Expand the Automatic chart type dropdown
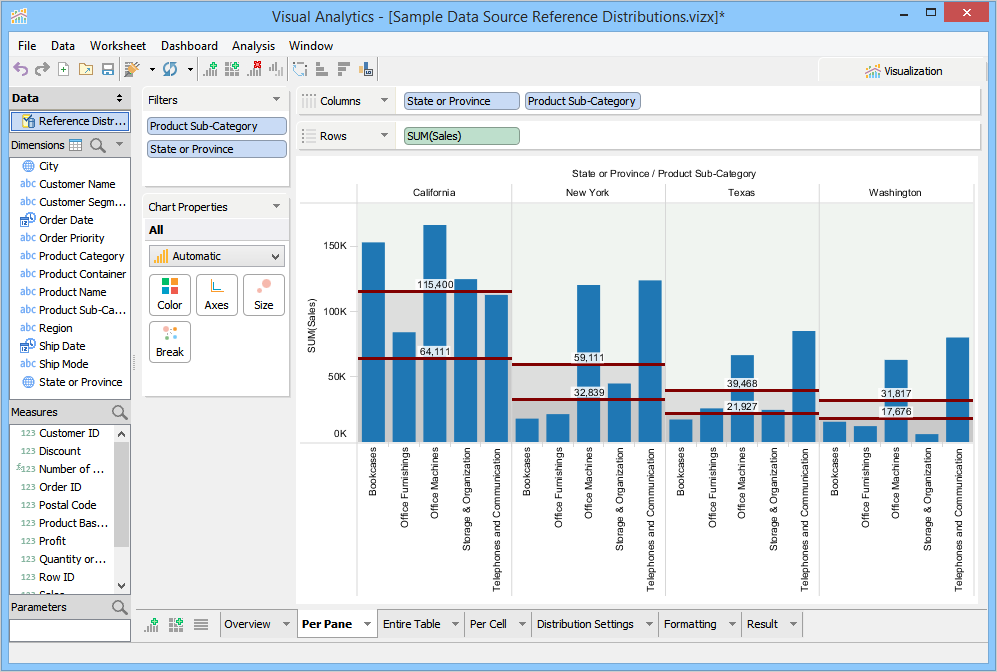Image resolution: width=997 pixels, height=672 pixels. coord(216,256)
